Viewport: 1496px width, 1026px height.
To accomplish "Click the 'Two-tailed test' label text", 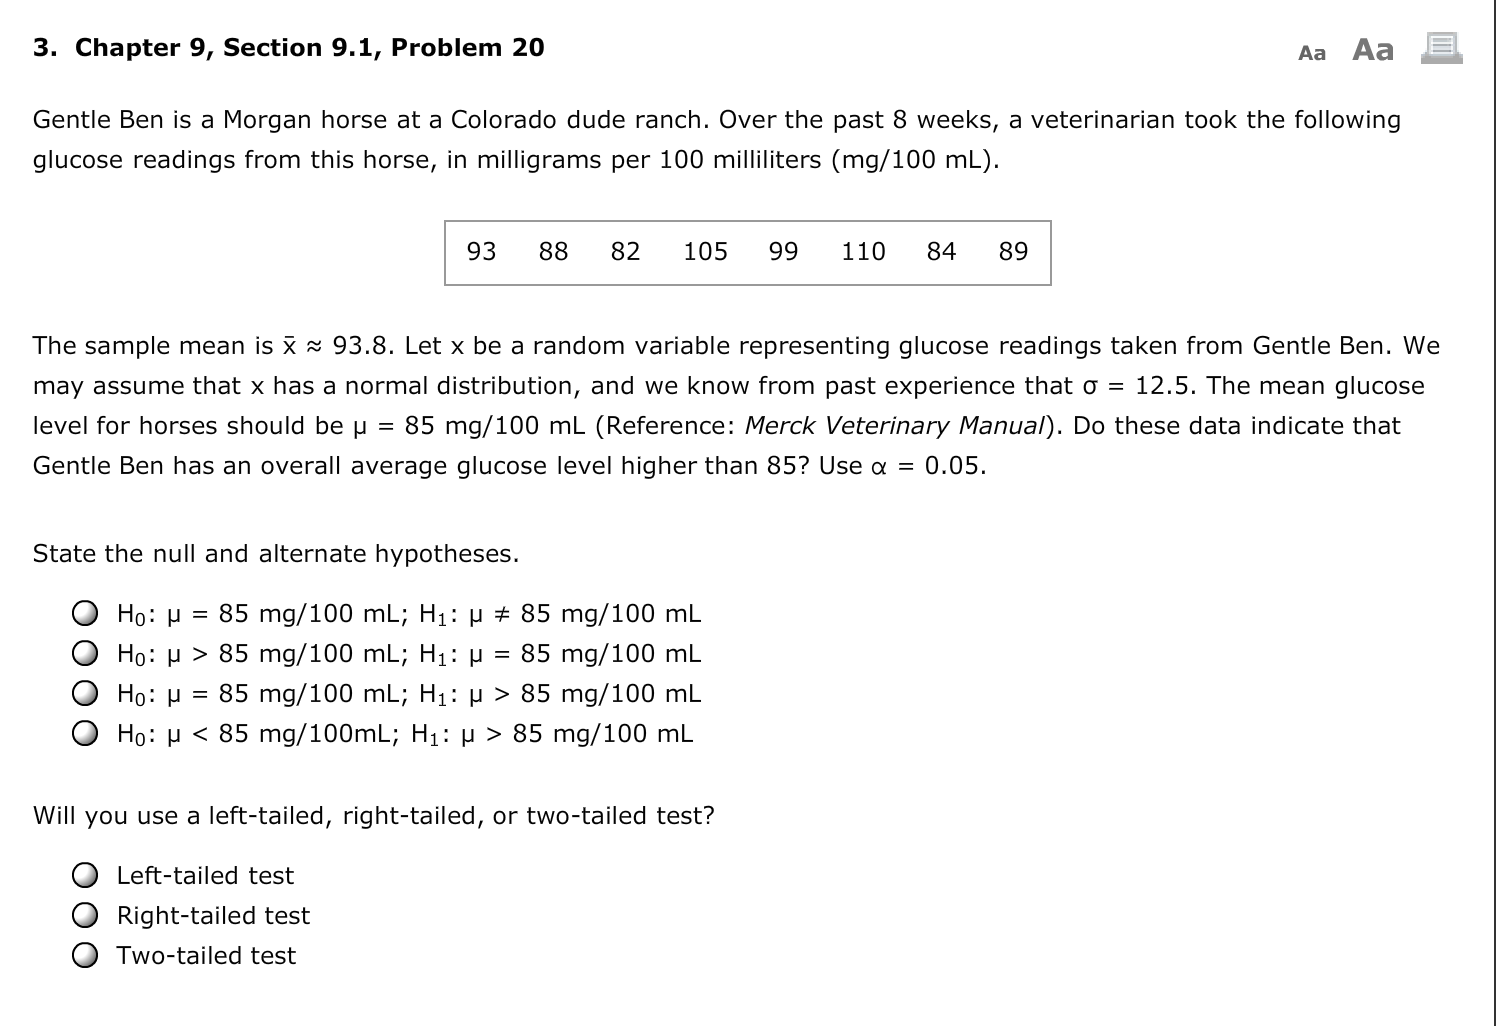I will click(206, 955).
